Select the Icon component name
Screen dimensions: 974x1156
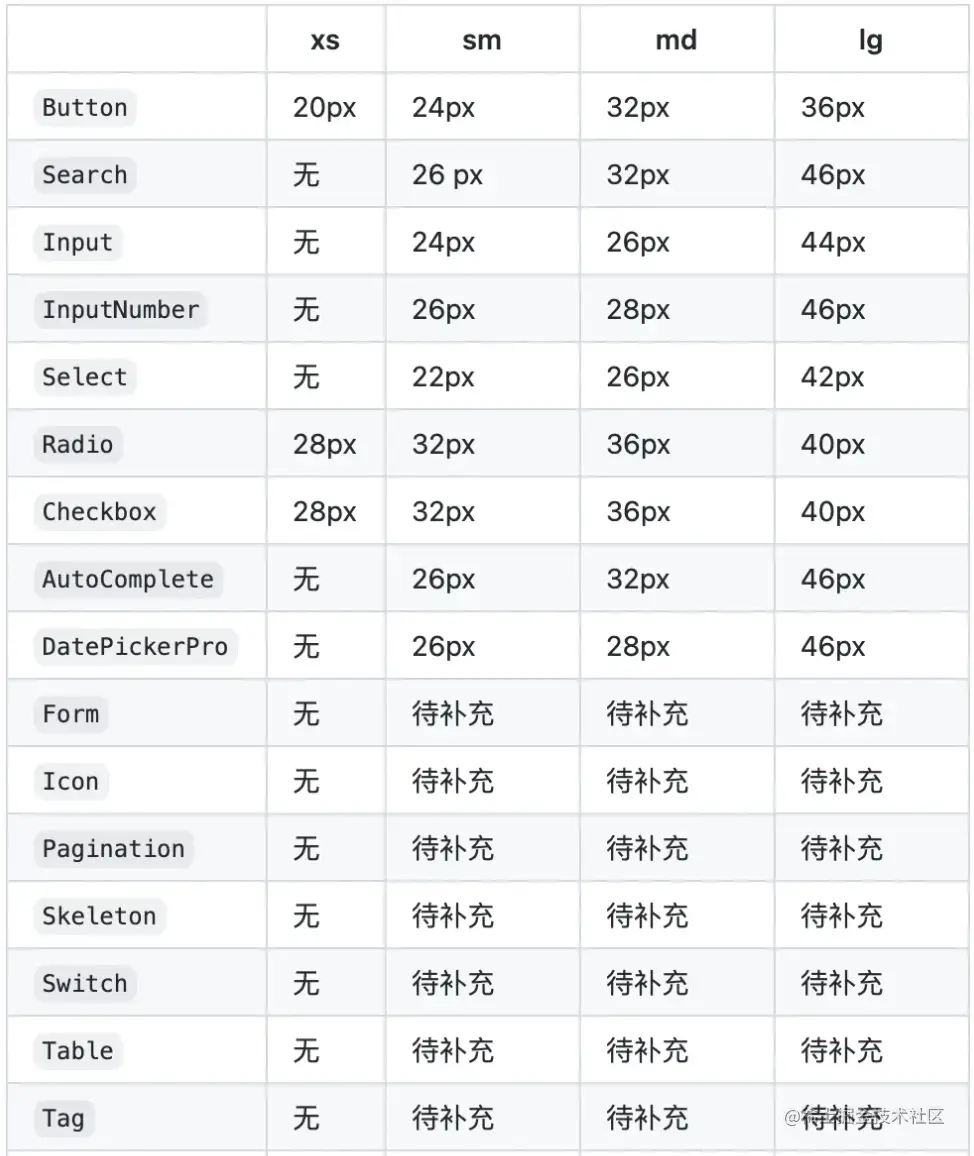click(71, 781)
